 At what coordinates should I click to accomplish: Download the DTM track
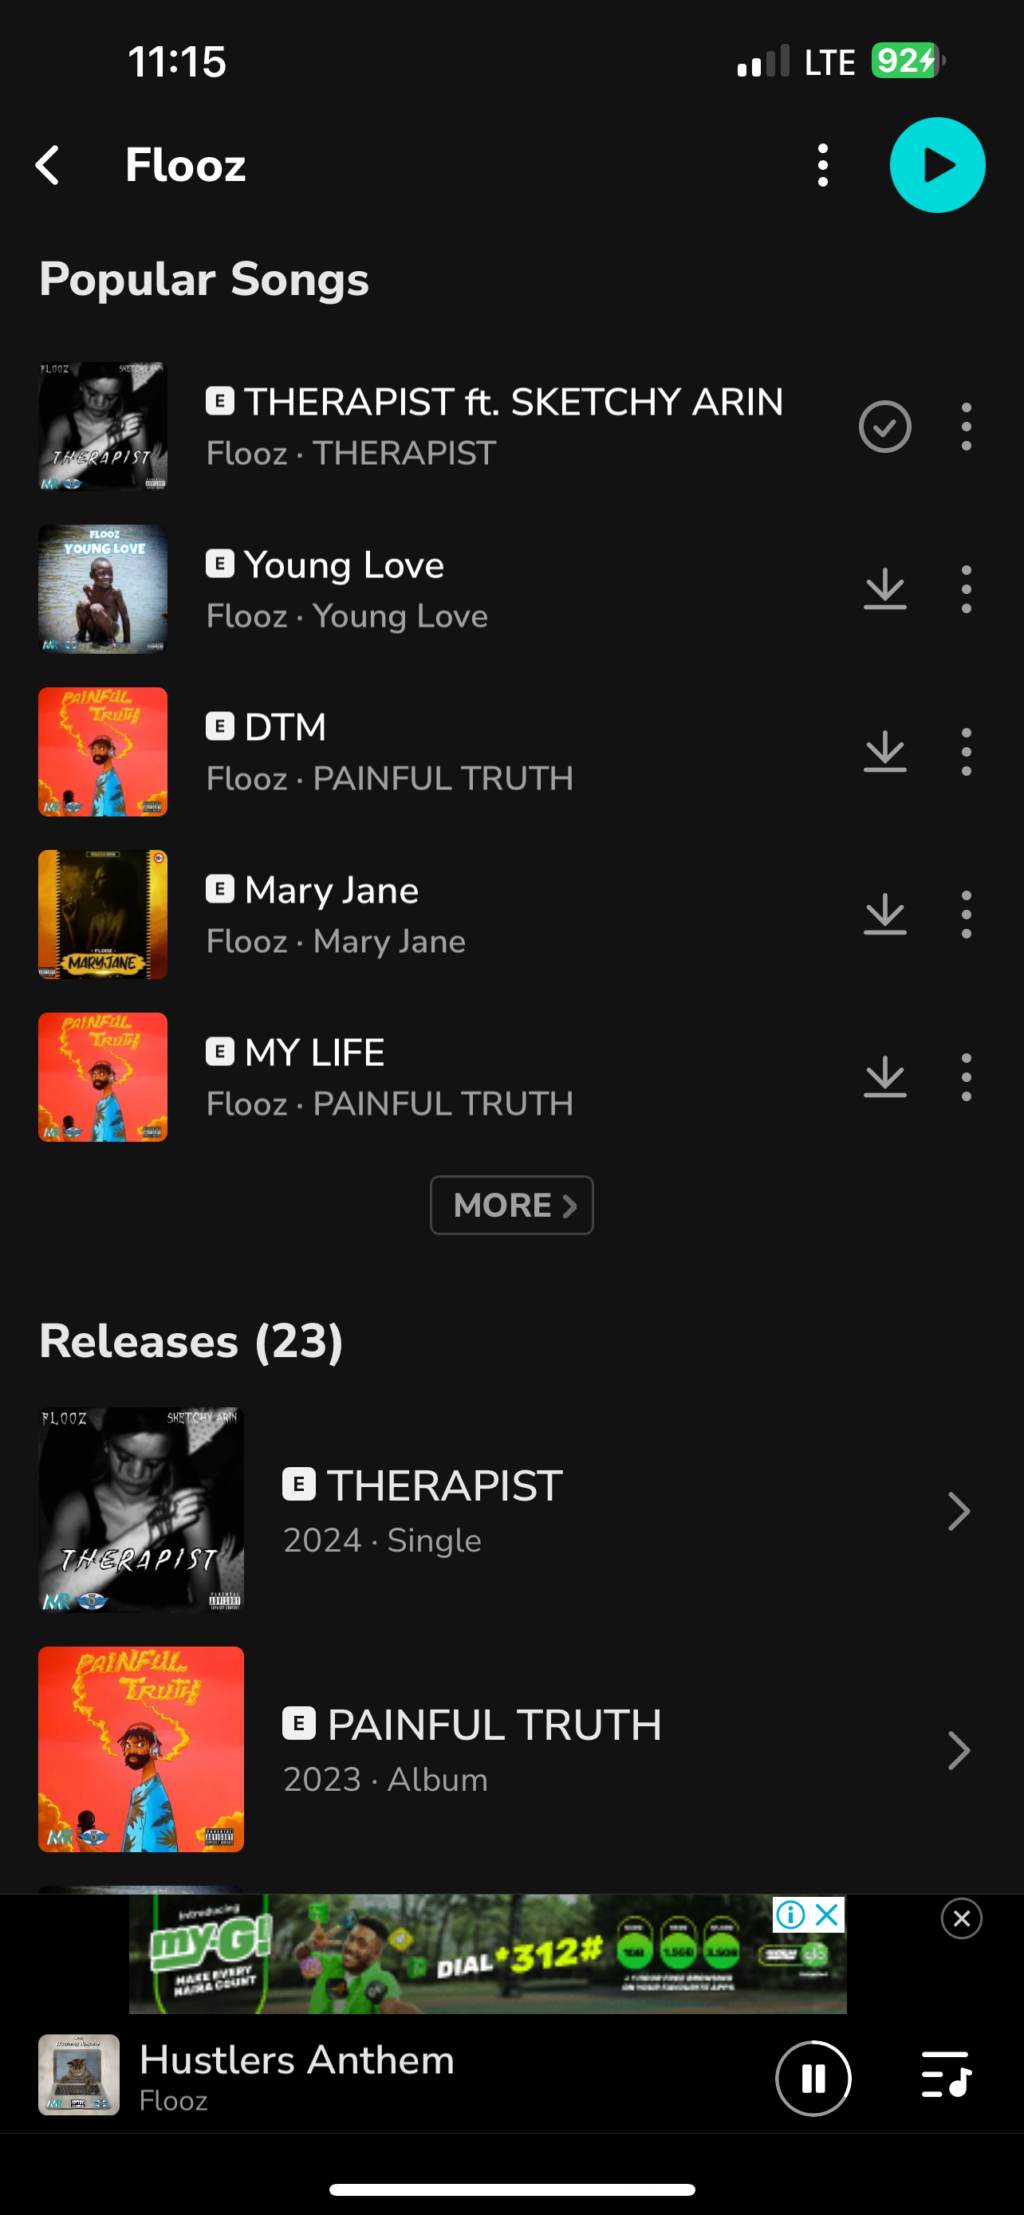[x=885, y=752]
